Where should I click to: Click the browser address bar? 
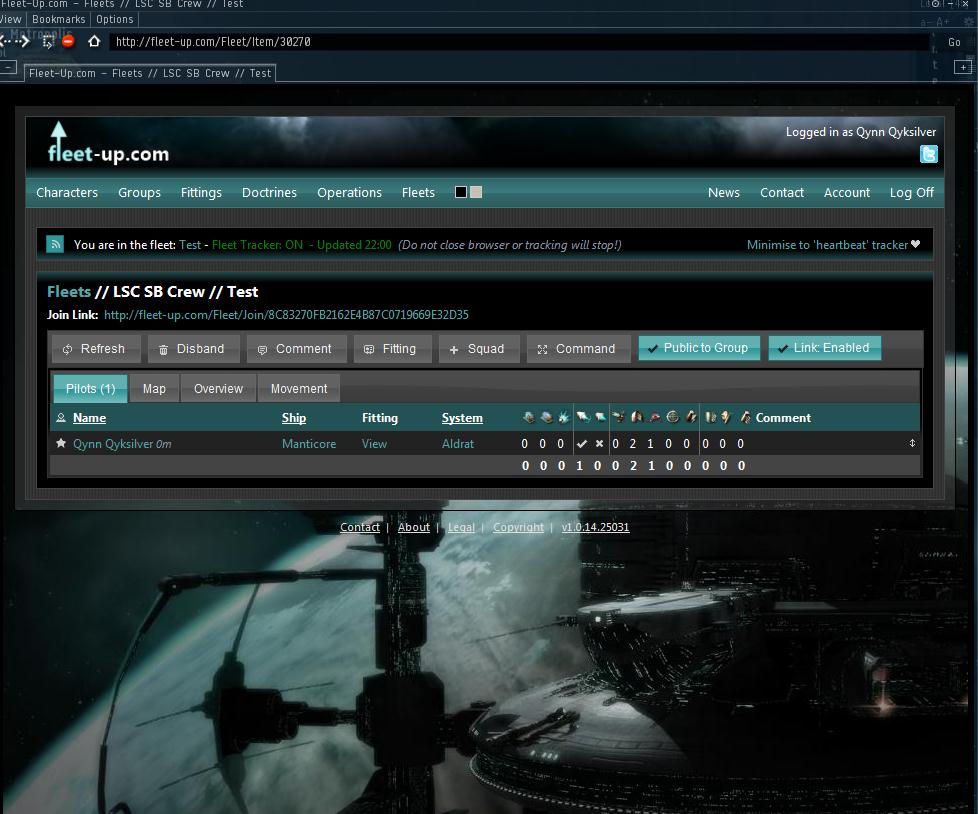point(518,42)
